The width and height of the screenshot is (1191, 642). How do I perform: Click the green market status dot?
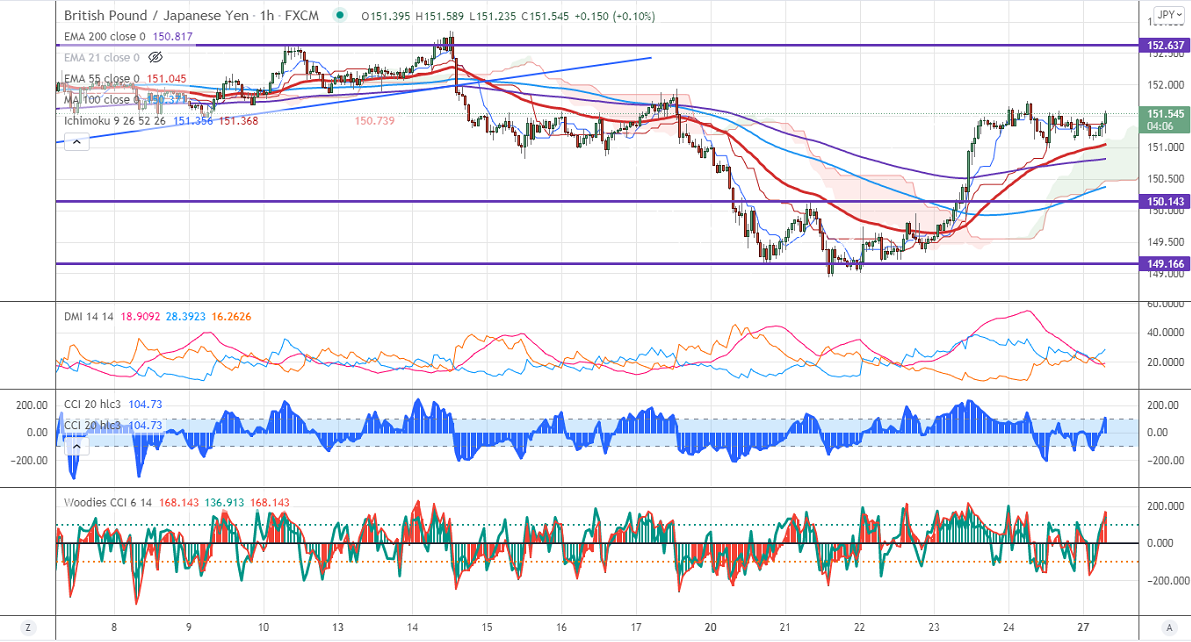[x=342, y=16]
